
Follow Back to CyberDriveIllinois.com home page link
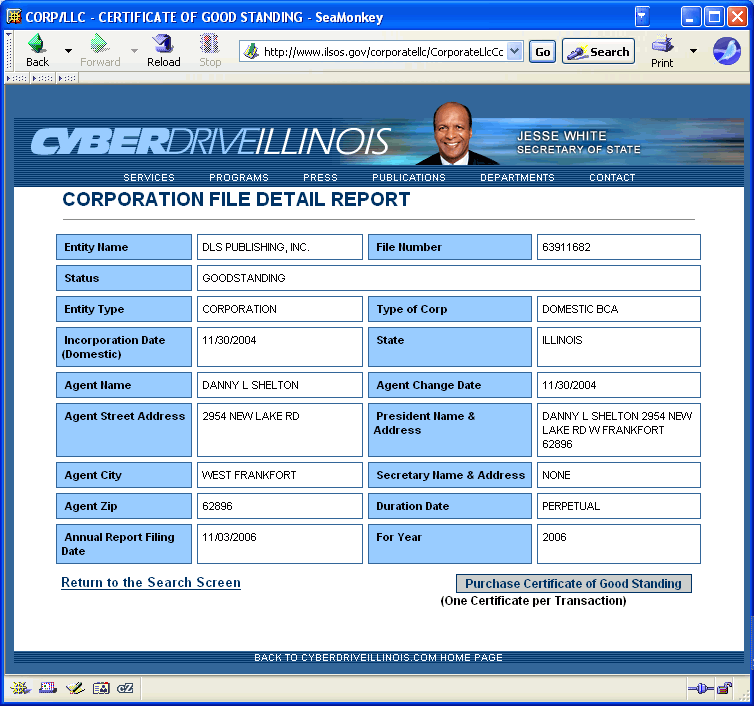point(378,657)
